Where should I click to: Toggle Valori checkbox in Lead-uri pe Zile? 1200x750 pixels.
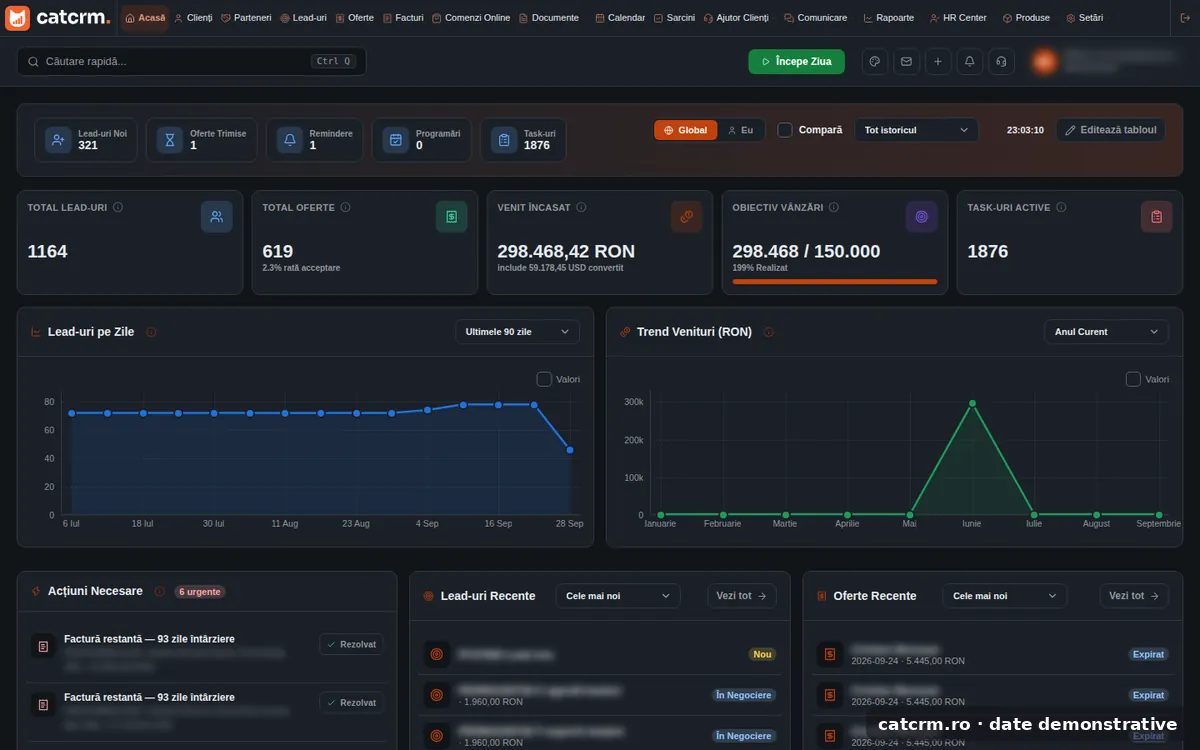[x=544, y=379]
